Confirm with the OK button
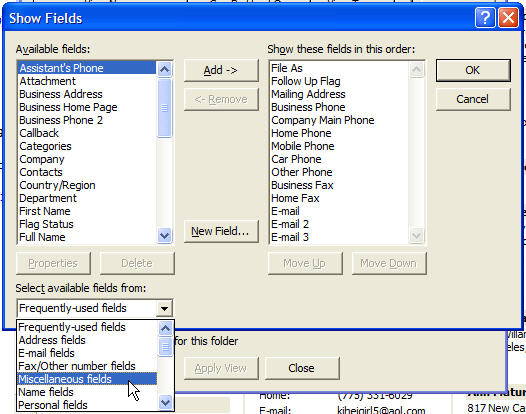Image resolution: width=526 pixels, height=414 pixels. (473, 70)
